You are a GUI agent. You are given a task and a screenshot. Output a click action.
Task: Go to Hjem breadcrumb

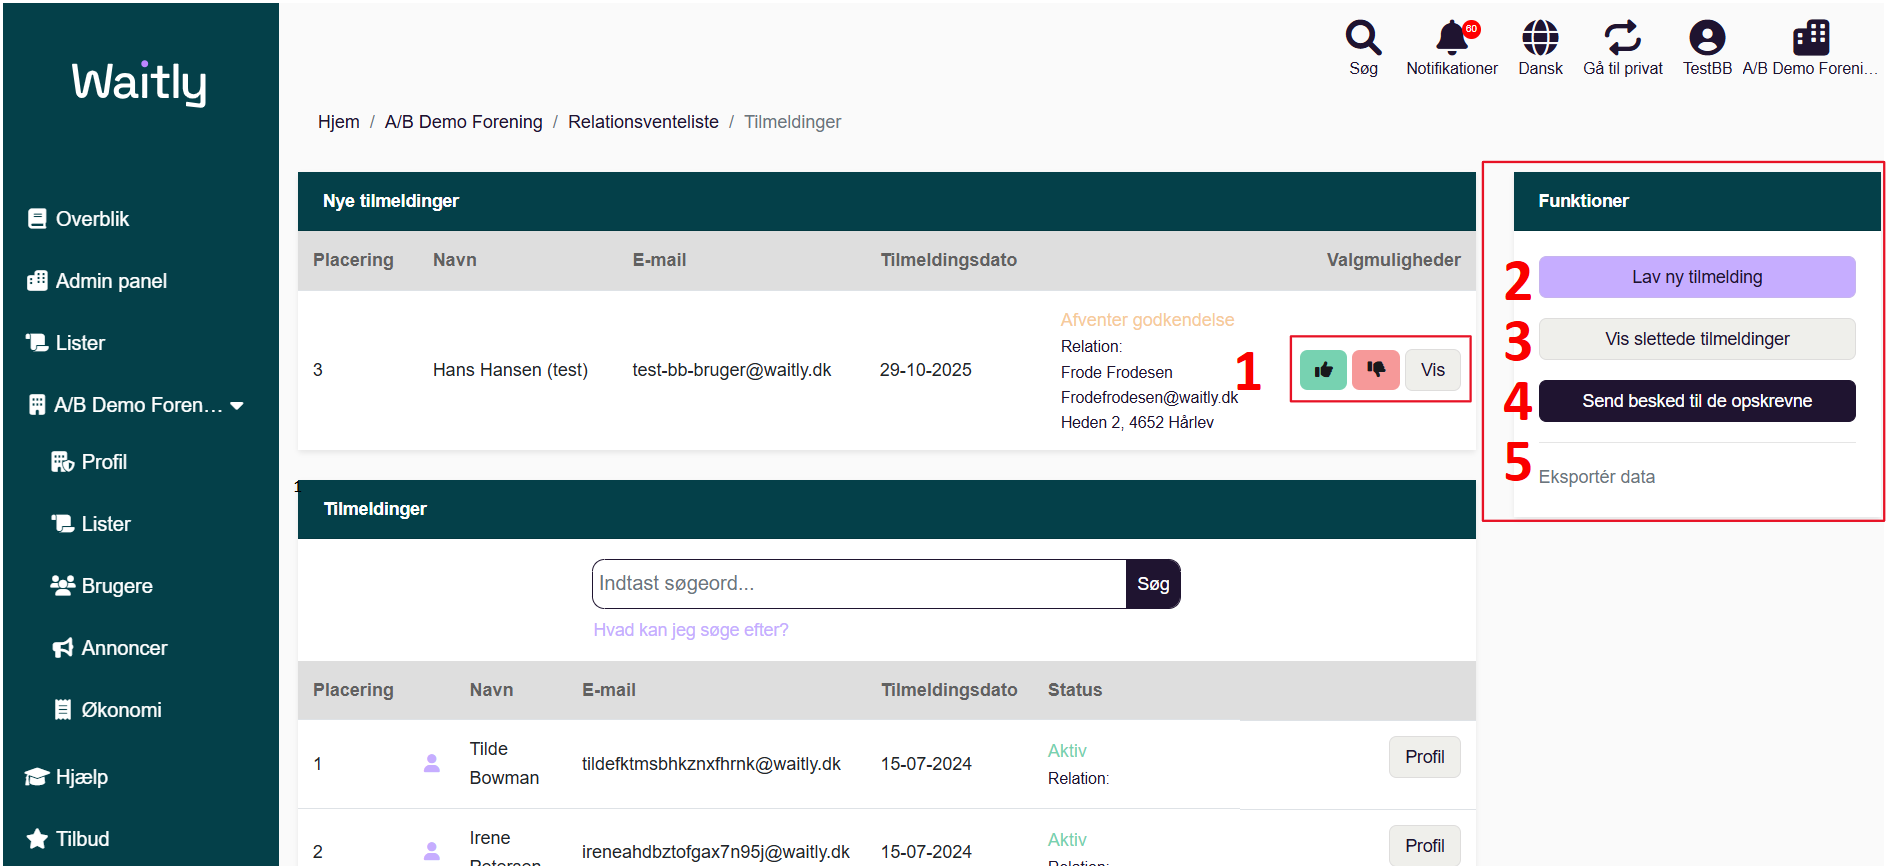(x=339, y=122)
